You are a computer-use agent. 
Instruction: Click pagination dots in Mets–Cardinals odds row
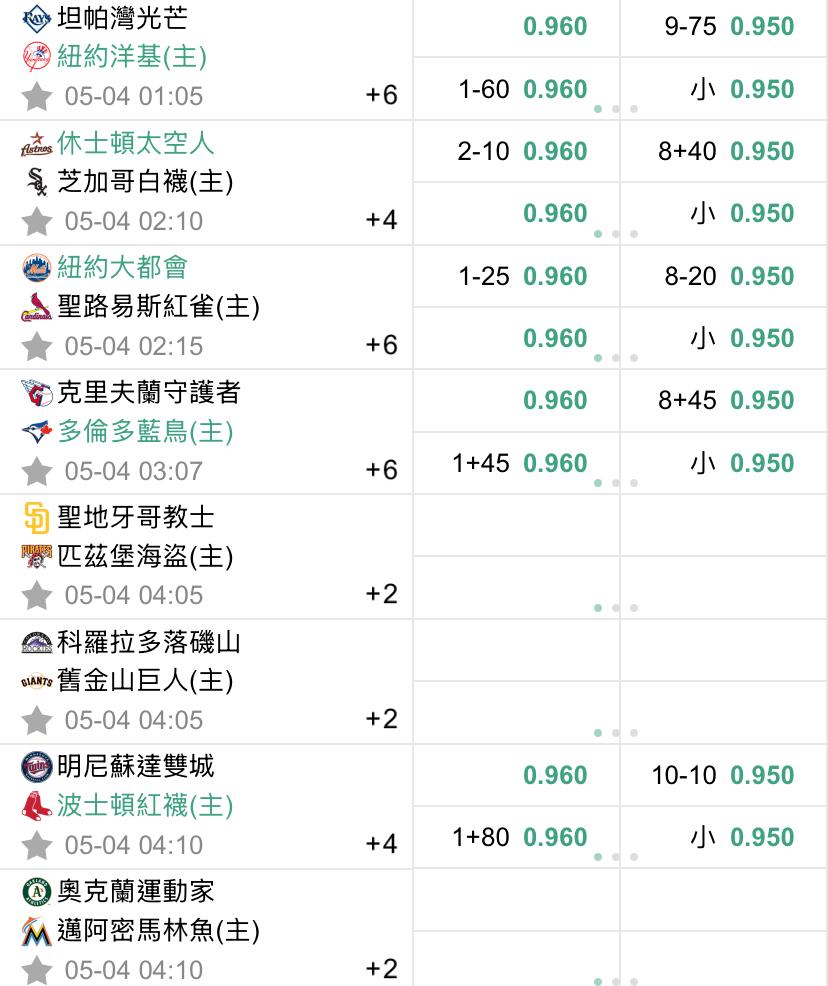click(x=615, y=358)
